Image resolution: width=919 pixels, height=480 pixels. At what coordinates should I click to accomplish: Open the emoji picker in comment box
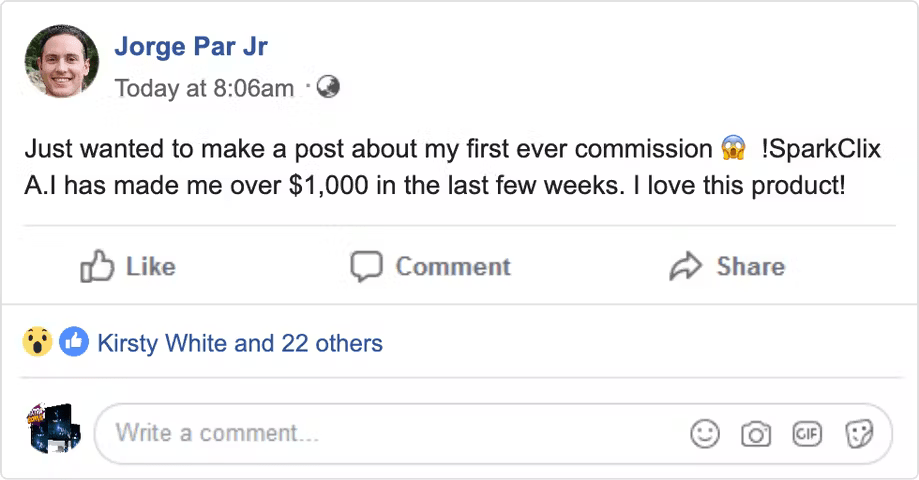pos(705,433)
